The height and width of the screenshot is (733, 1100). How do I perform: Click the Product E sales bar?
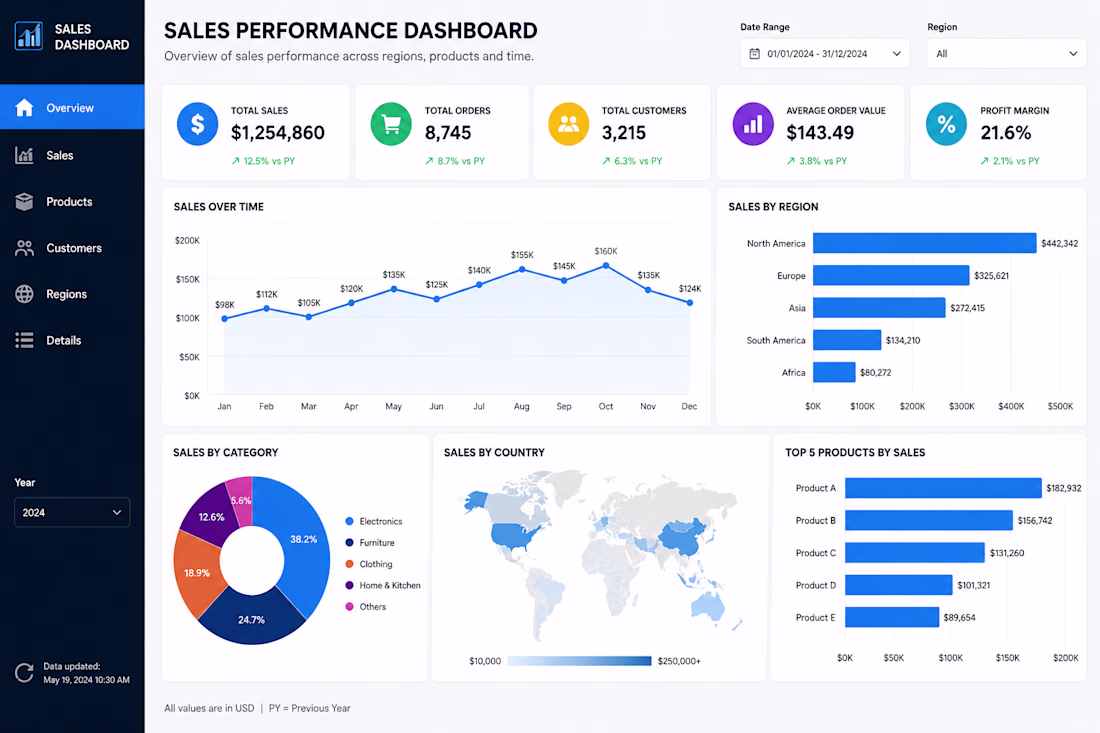pos(892,617)
